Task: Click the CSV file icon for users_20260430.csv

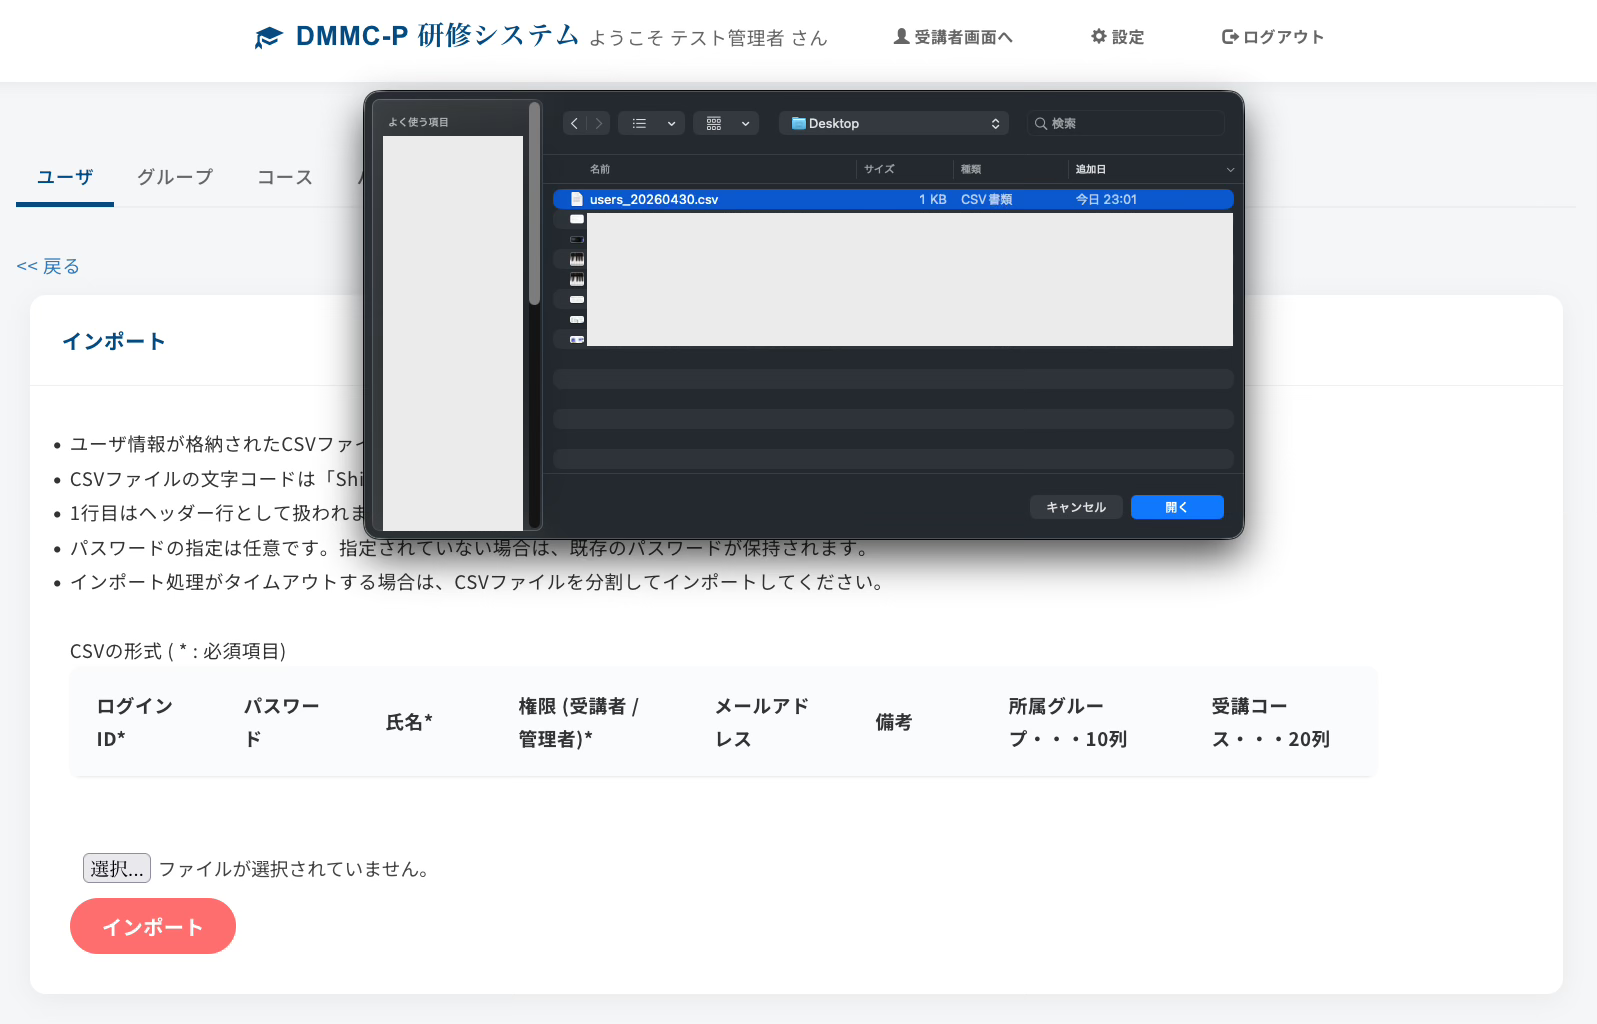Action: [x=576, y=199]
